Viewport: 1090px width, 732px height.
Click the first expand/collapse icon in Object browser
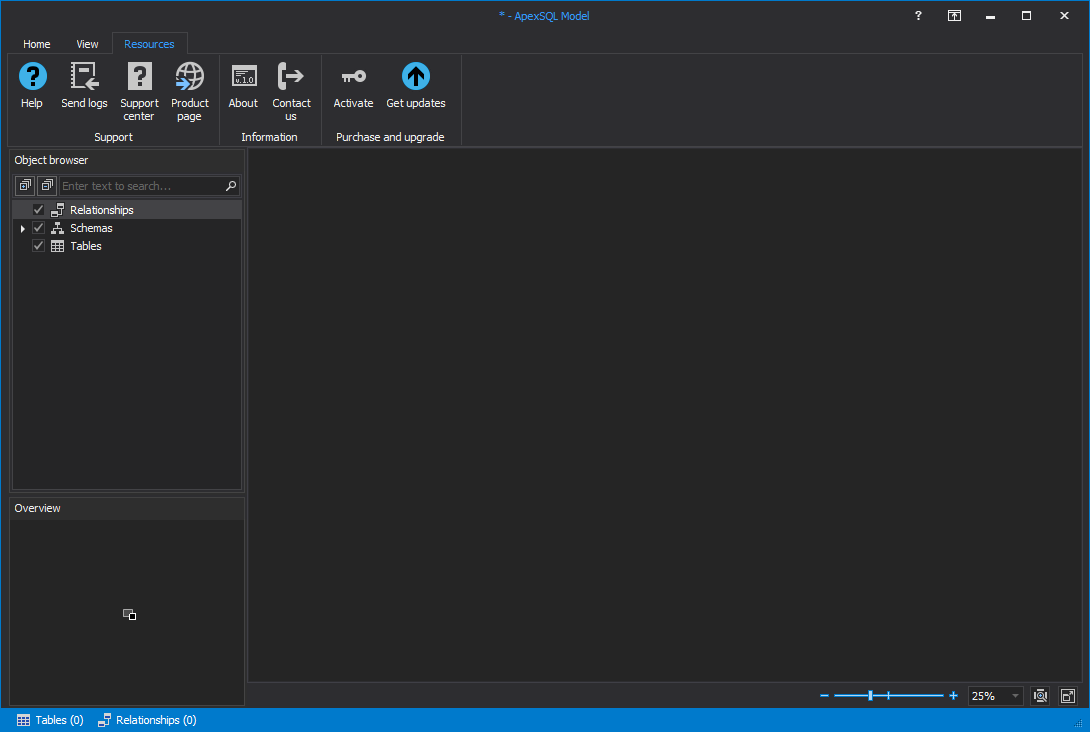coord(25,186)
